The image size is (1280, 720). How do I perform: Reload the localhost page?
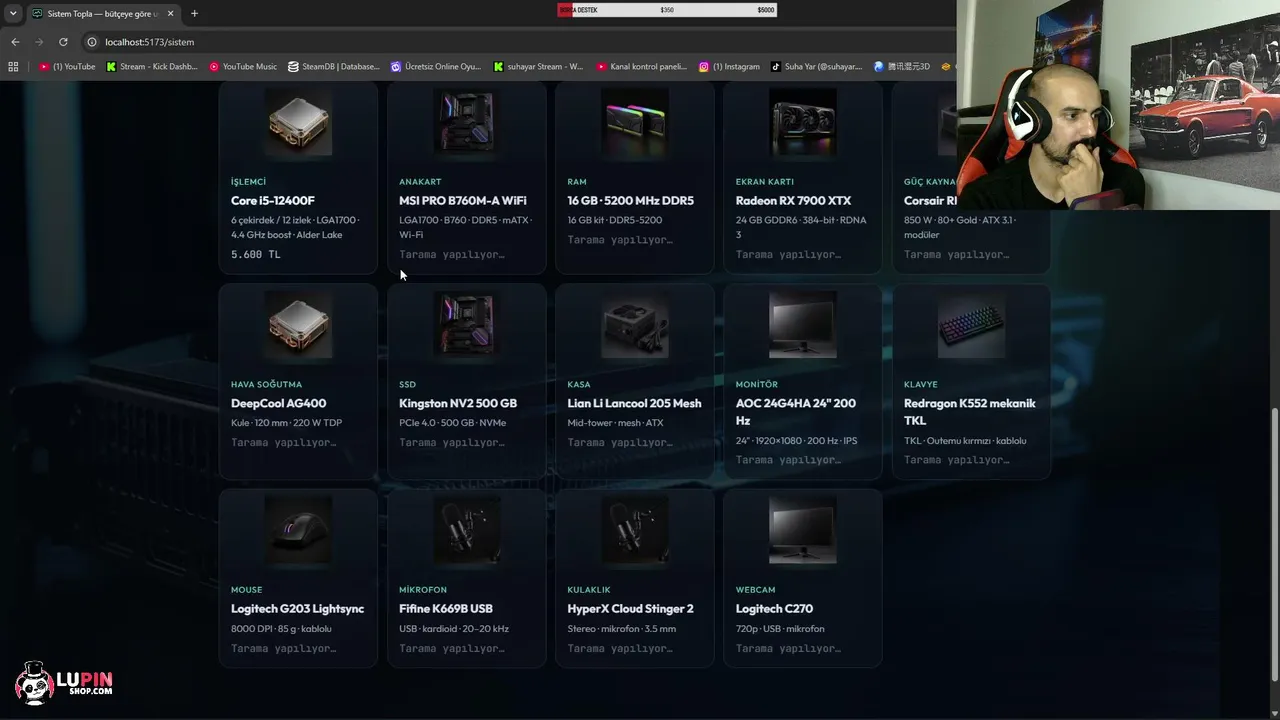[63, 42]
